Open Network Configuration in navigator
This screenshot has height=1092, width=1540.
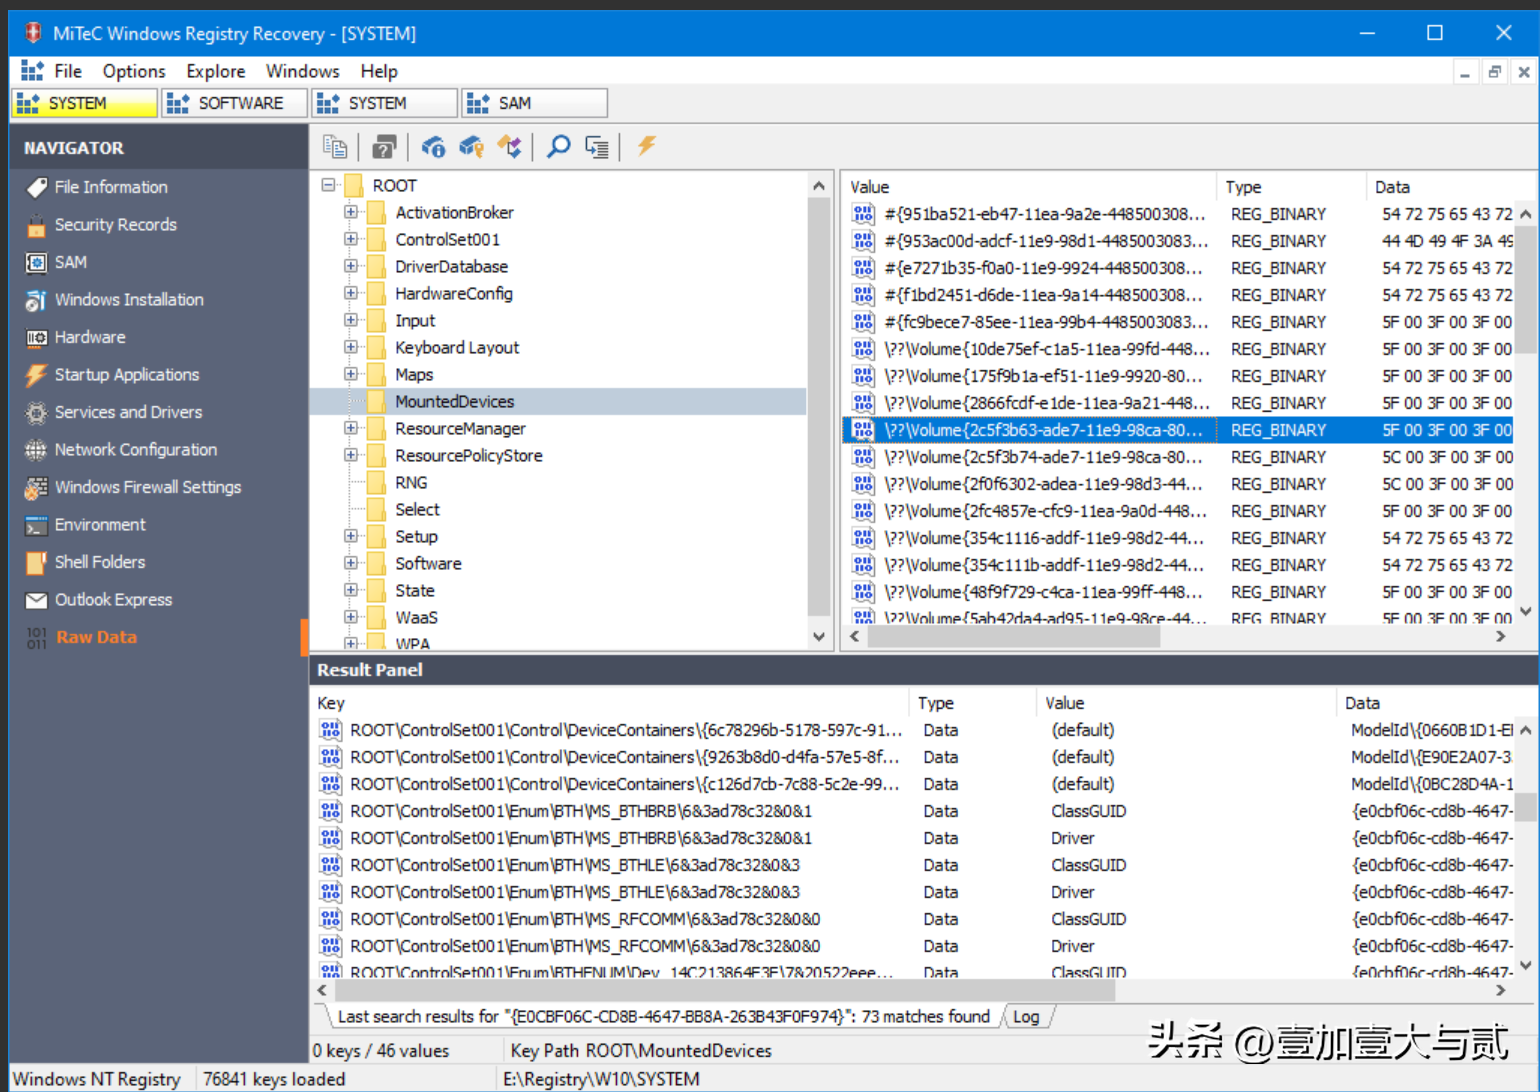coord(135,450)
